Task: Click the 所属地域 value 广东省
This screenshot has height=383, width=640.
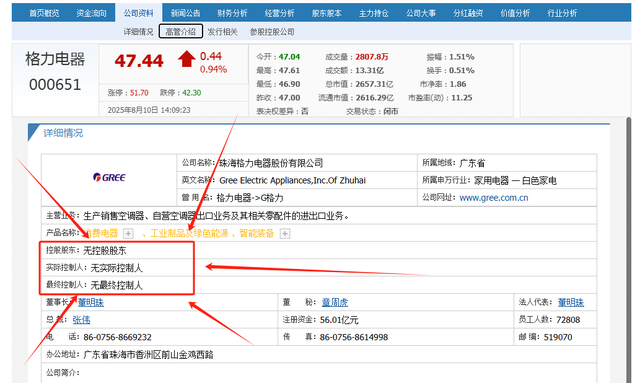Action: point(472,163)
